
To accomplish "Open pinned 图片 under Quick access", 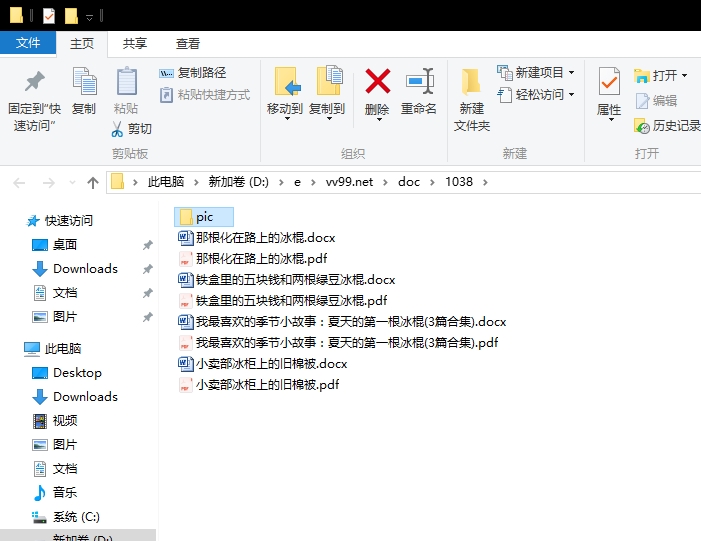I will (x=55, y=317).
